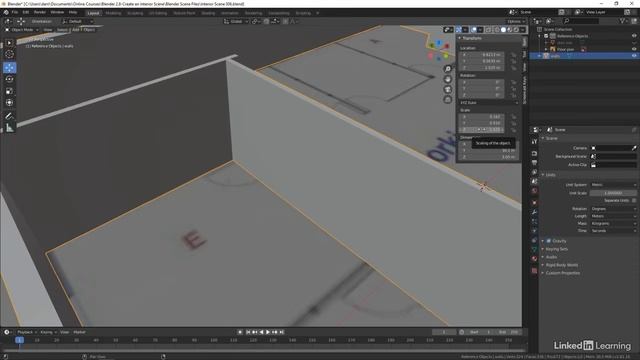This screenshot has height=360, width=640.
Task: Expand the Keying Sets panel
Action: [557, 249]
